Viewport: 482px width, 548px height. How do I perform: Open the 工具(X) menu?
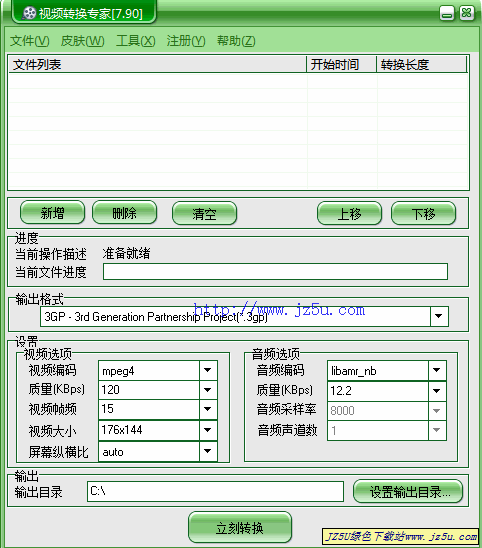point(136,41)
